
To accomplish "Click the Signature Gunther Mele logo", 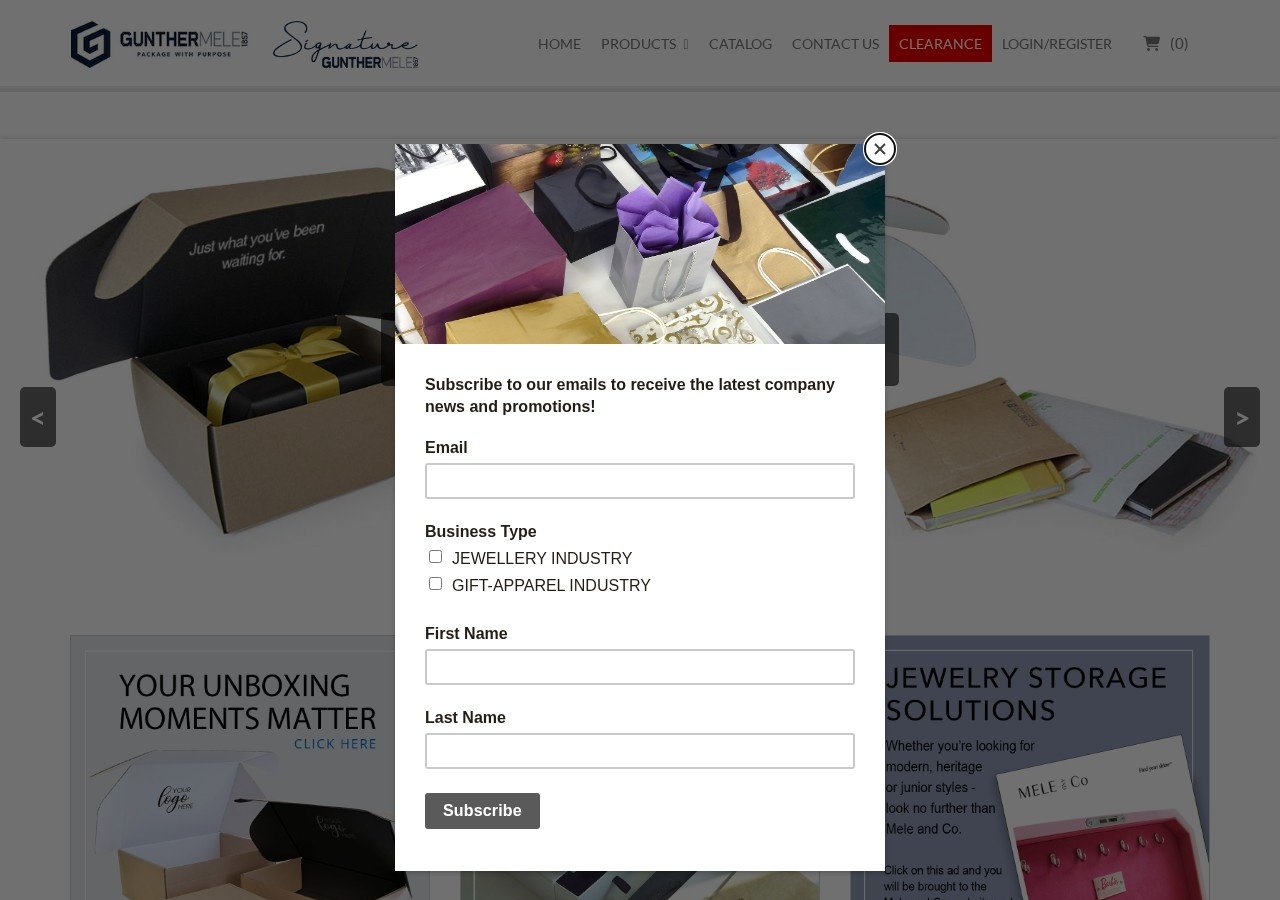I will pyautogui.click(x=345, y=45).
